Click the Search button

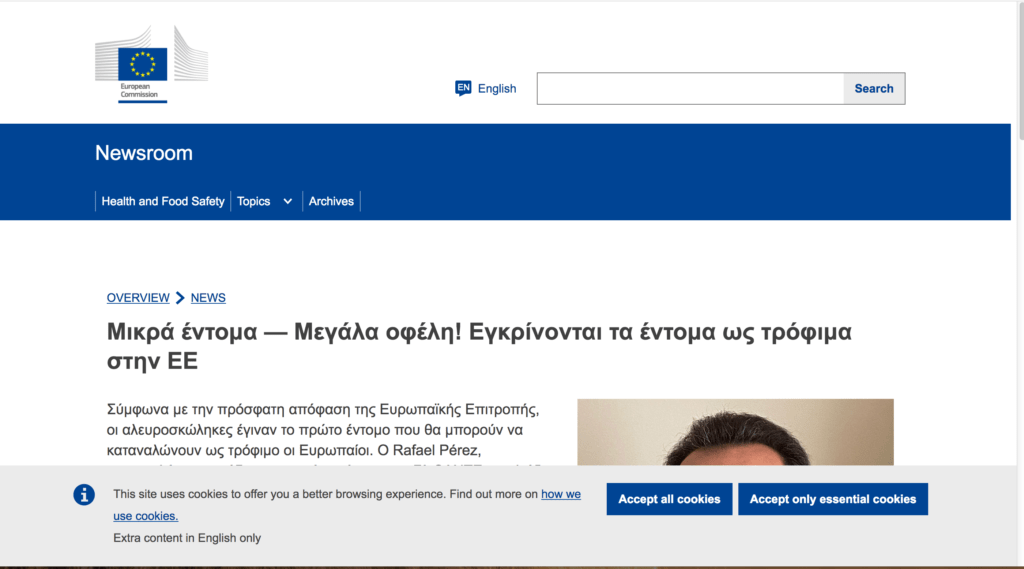pos(874,88)
